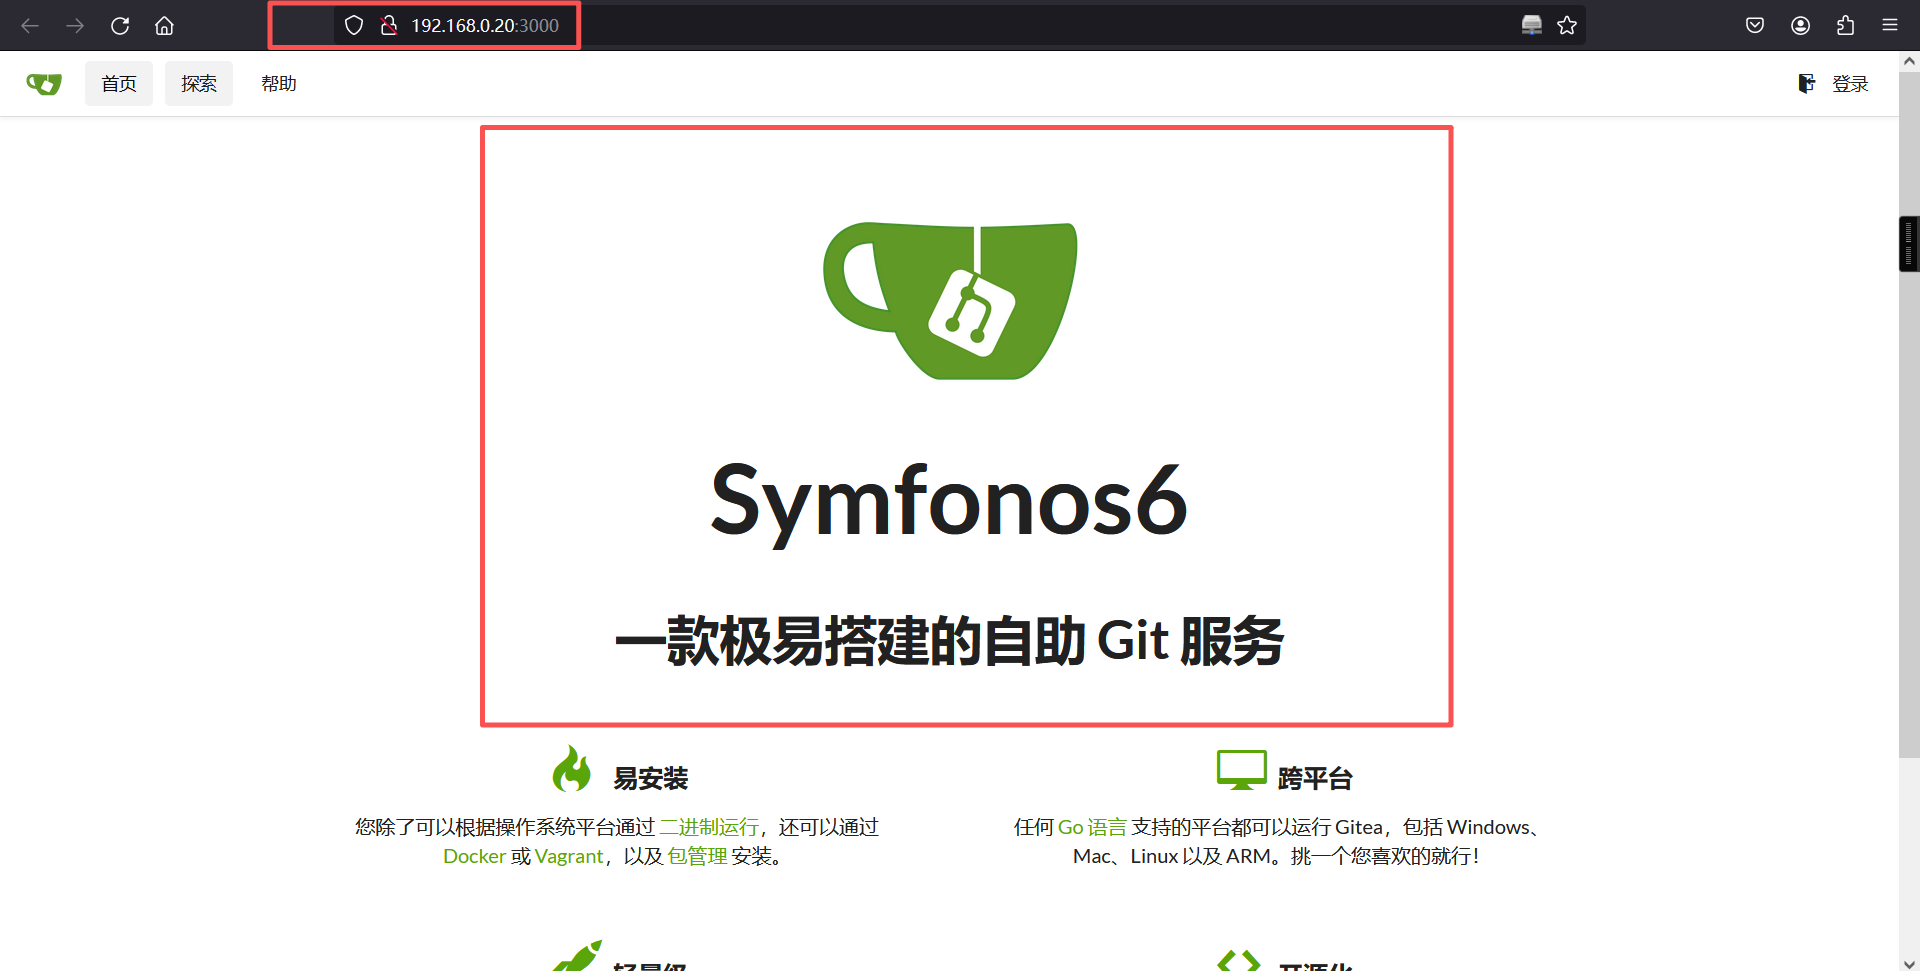Click the 登录 sign-in link
The image size is (1920, 971).
pyautogui.click(x=1850, y=84)
